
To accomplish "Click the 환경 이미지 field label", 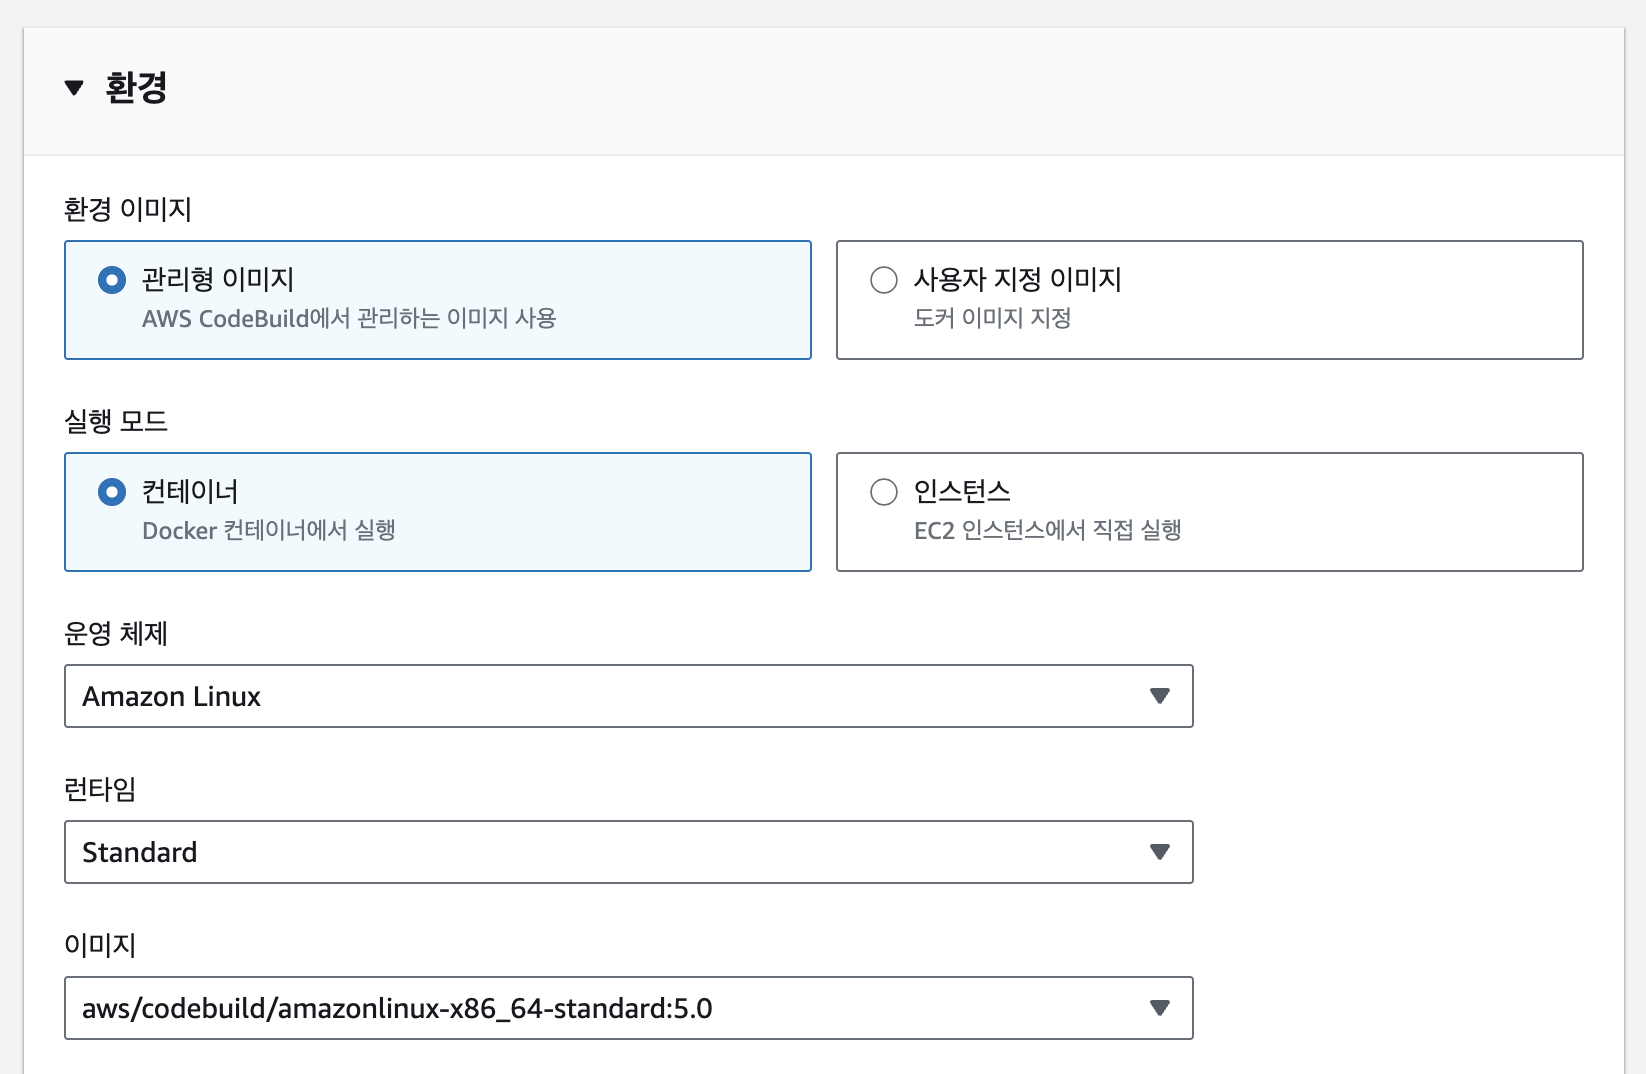I will pos(127,209).
